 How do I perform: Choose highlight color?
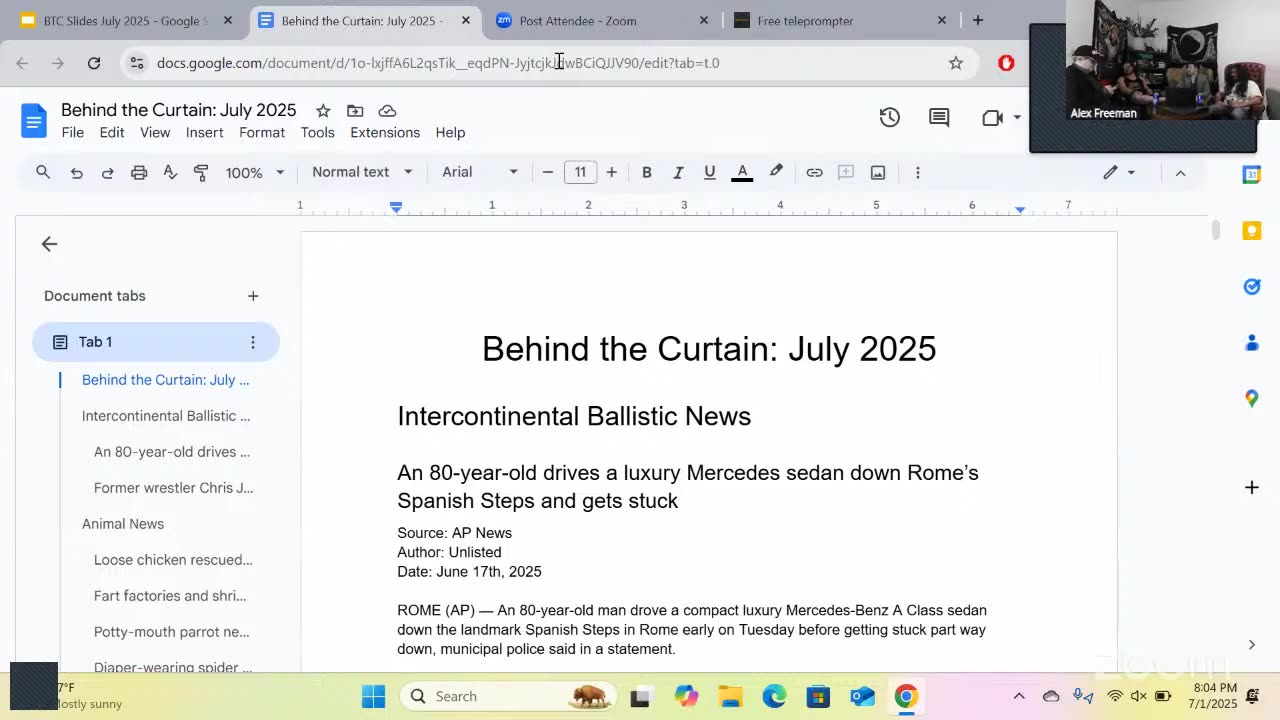tap(776, 172)
